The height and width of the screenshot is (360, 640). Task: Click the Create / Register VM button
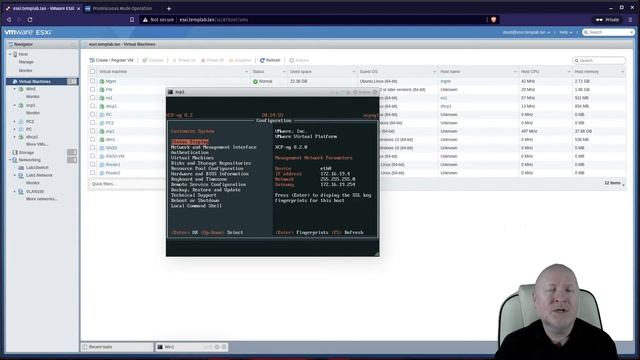(111, 60)
